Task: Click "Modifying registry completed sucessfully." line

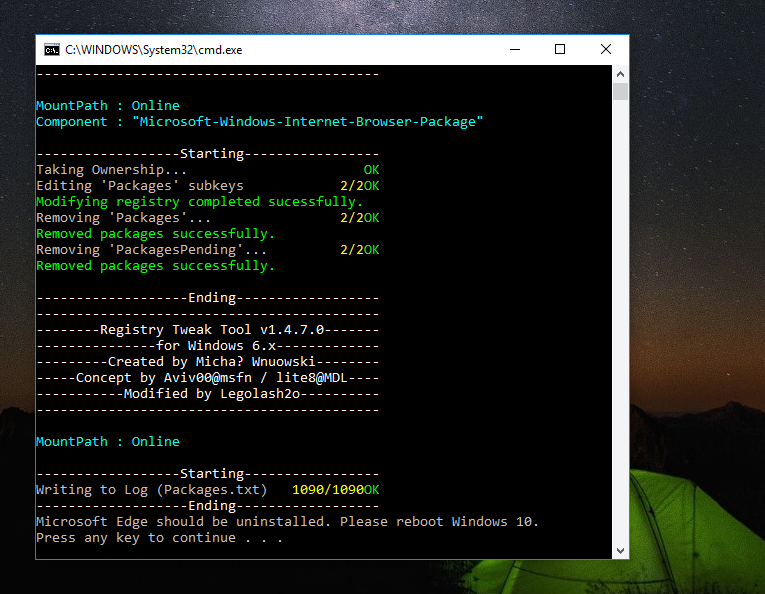Action: click(200, 202)
